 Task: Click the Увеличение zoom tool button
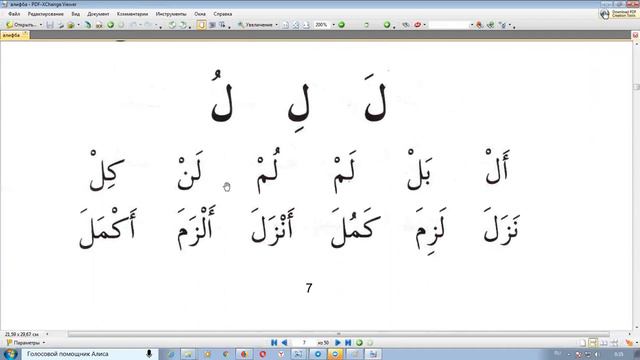(x=255, y=25)
